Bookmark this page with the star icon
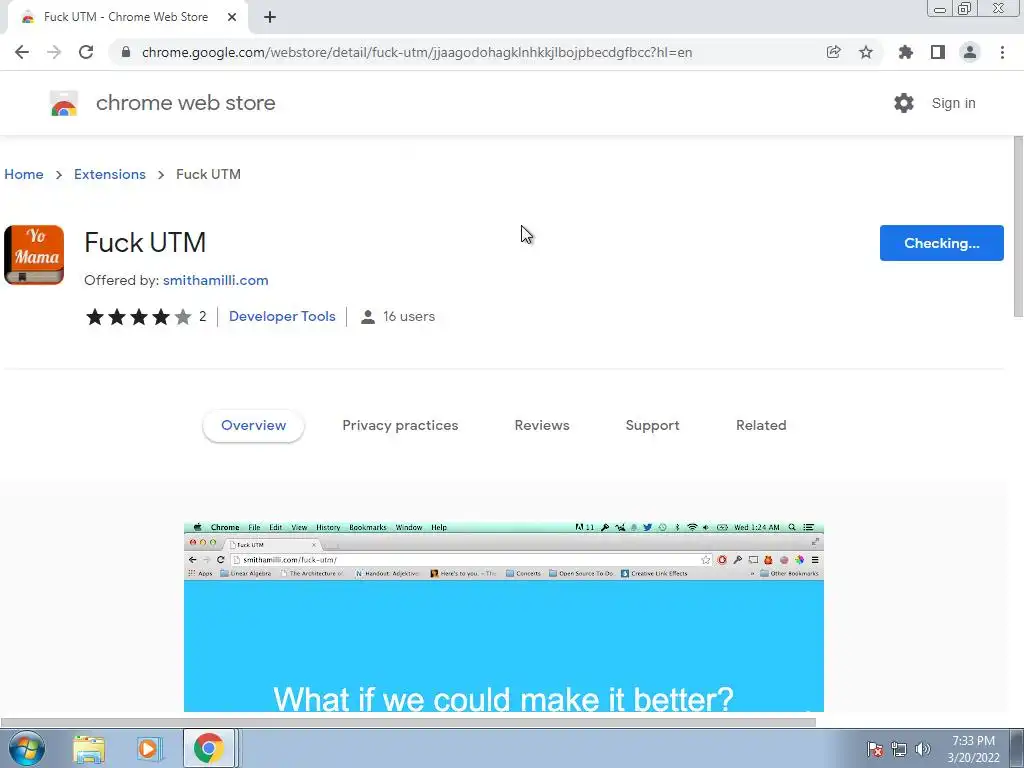Viewport: 1024px width, 768px height. [866, 52]
